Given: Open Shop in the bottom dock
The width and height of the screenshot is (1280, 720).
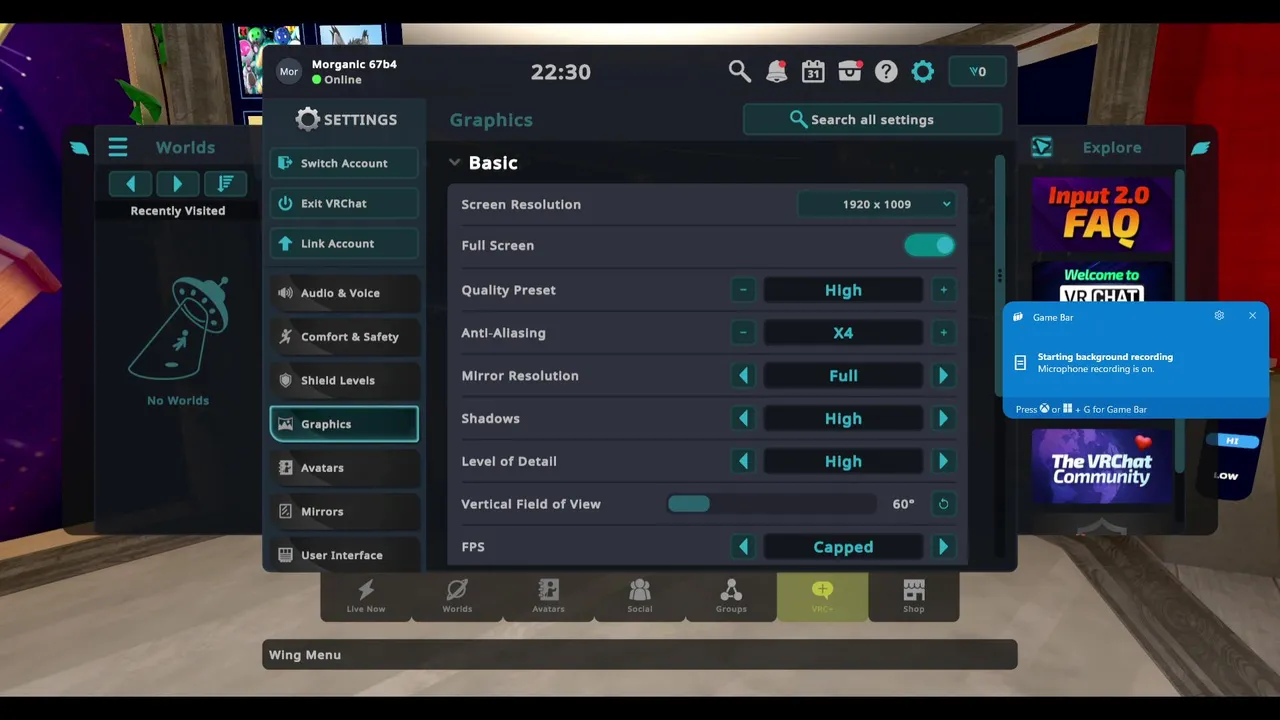Looking at the screenshot, I should point(914,596).
